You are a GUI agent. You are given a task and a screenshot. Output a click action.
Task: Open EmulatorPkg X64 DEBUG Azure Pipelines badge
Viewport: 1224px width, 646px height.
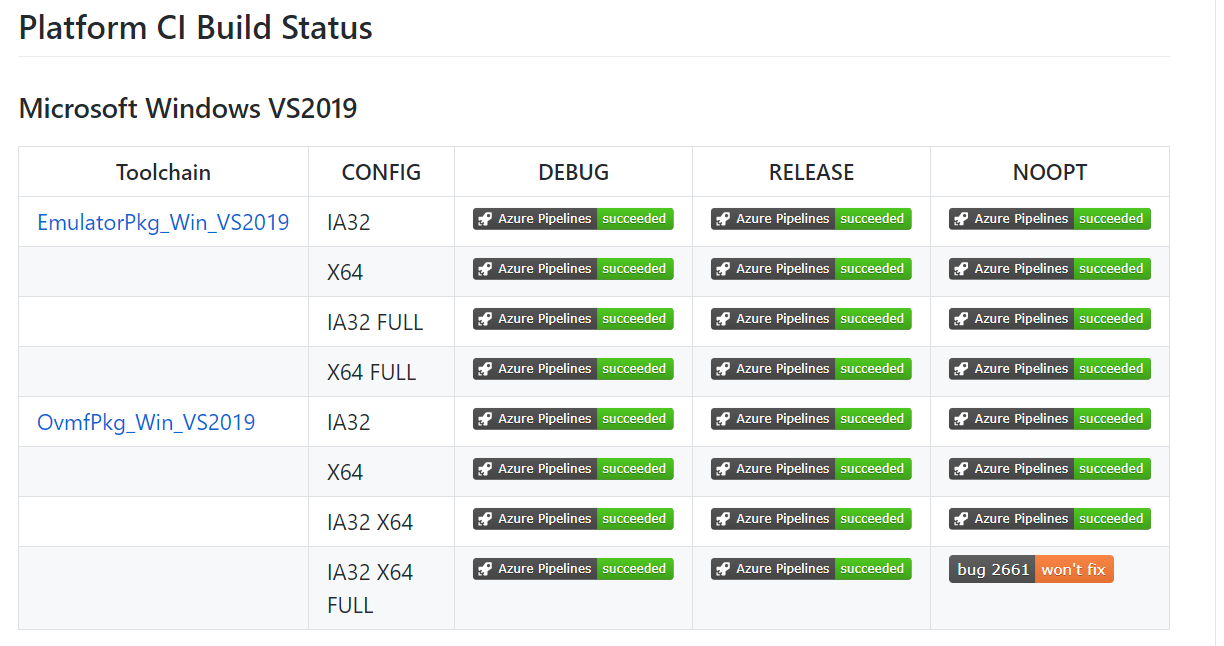pos(573,269)
